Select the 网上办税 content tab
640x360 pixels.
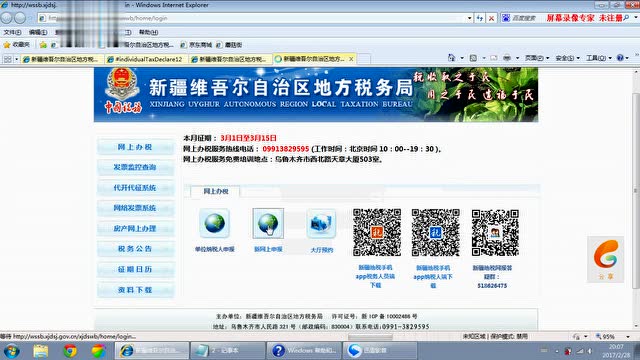coord(216,191)
